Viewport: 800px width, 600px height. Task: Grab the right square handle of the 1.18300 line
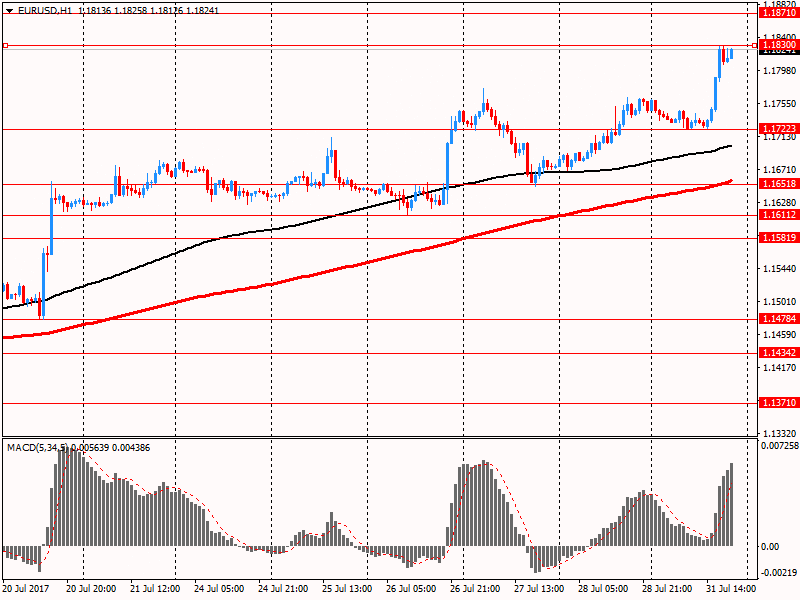click(x=755, y=46)
